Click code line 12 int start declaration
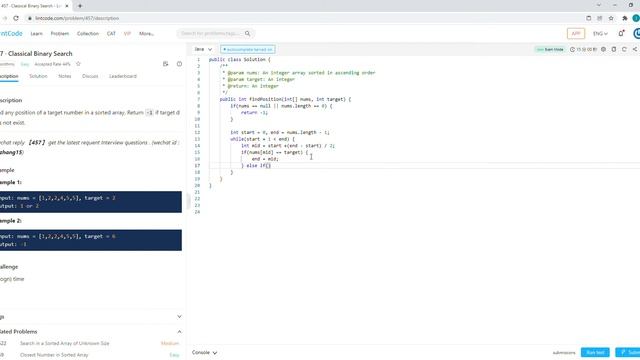Viewport: 640px width, 360px height. [x=280, y=132]
